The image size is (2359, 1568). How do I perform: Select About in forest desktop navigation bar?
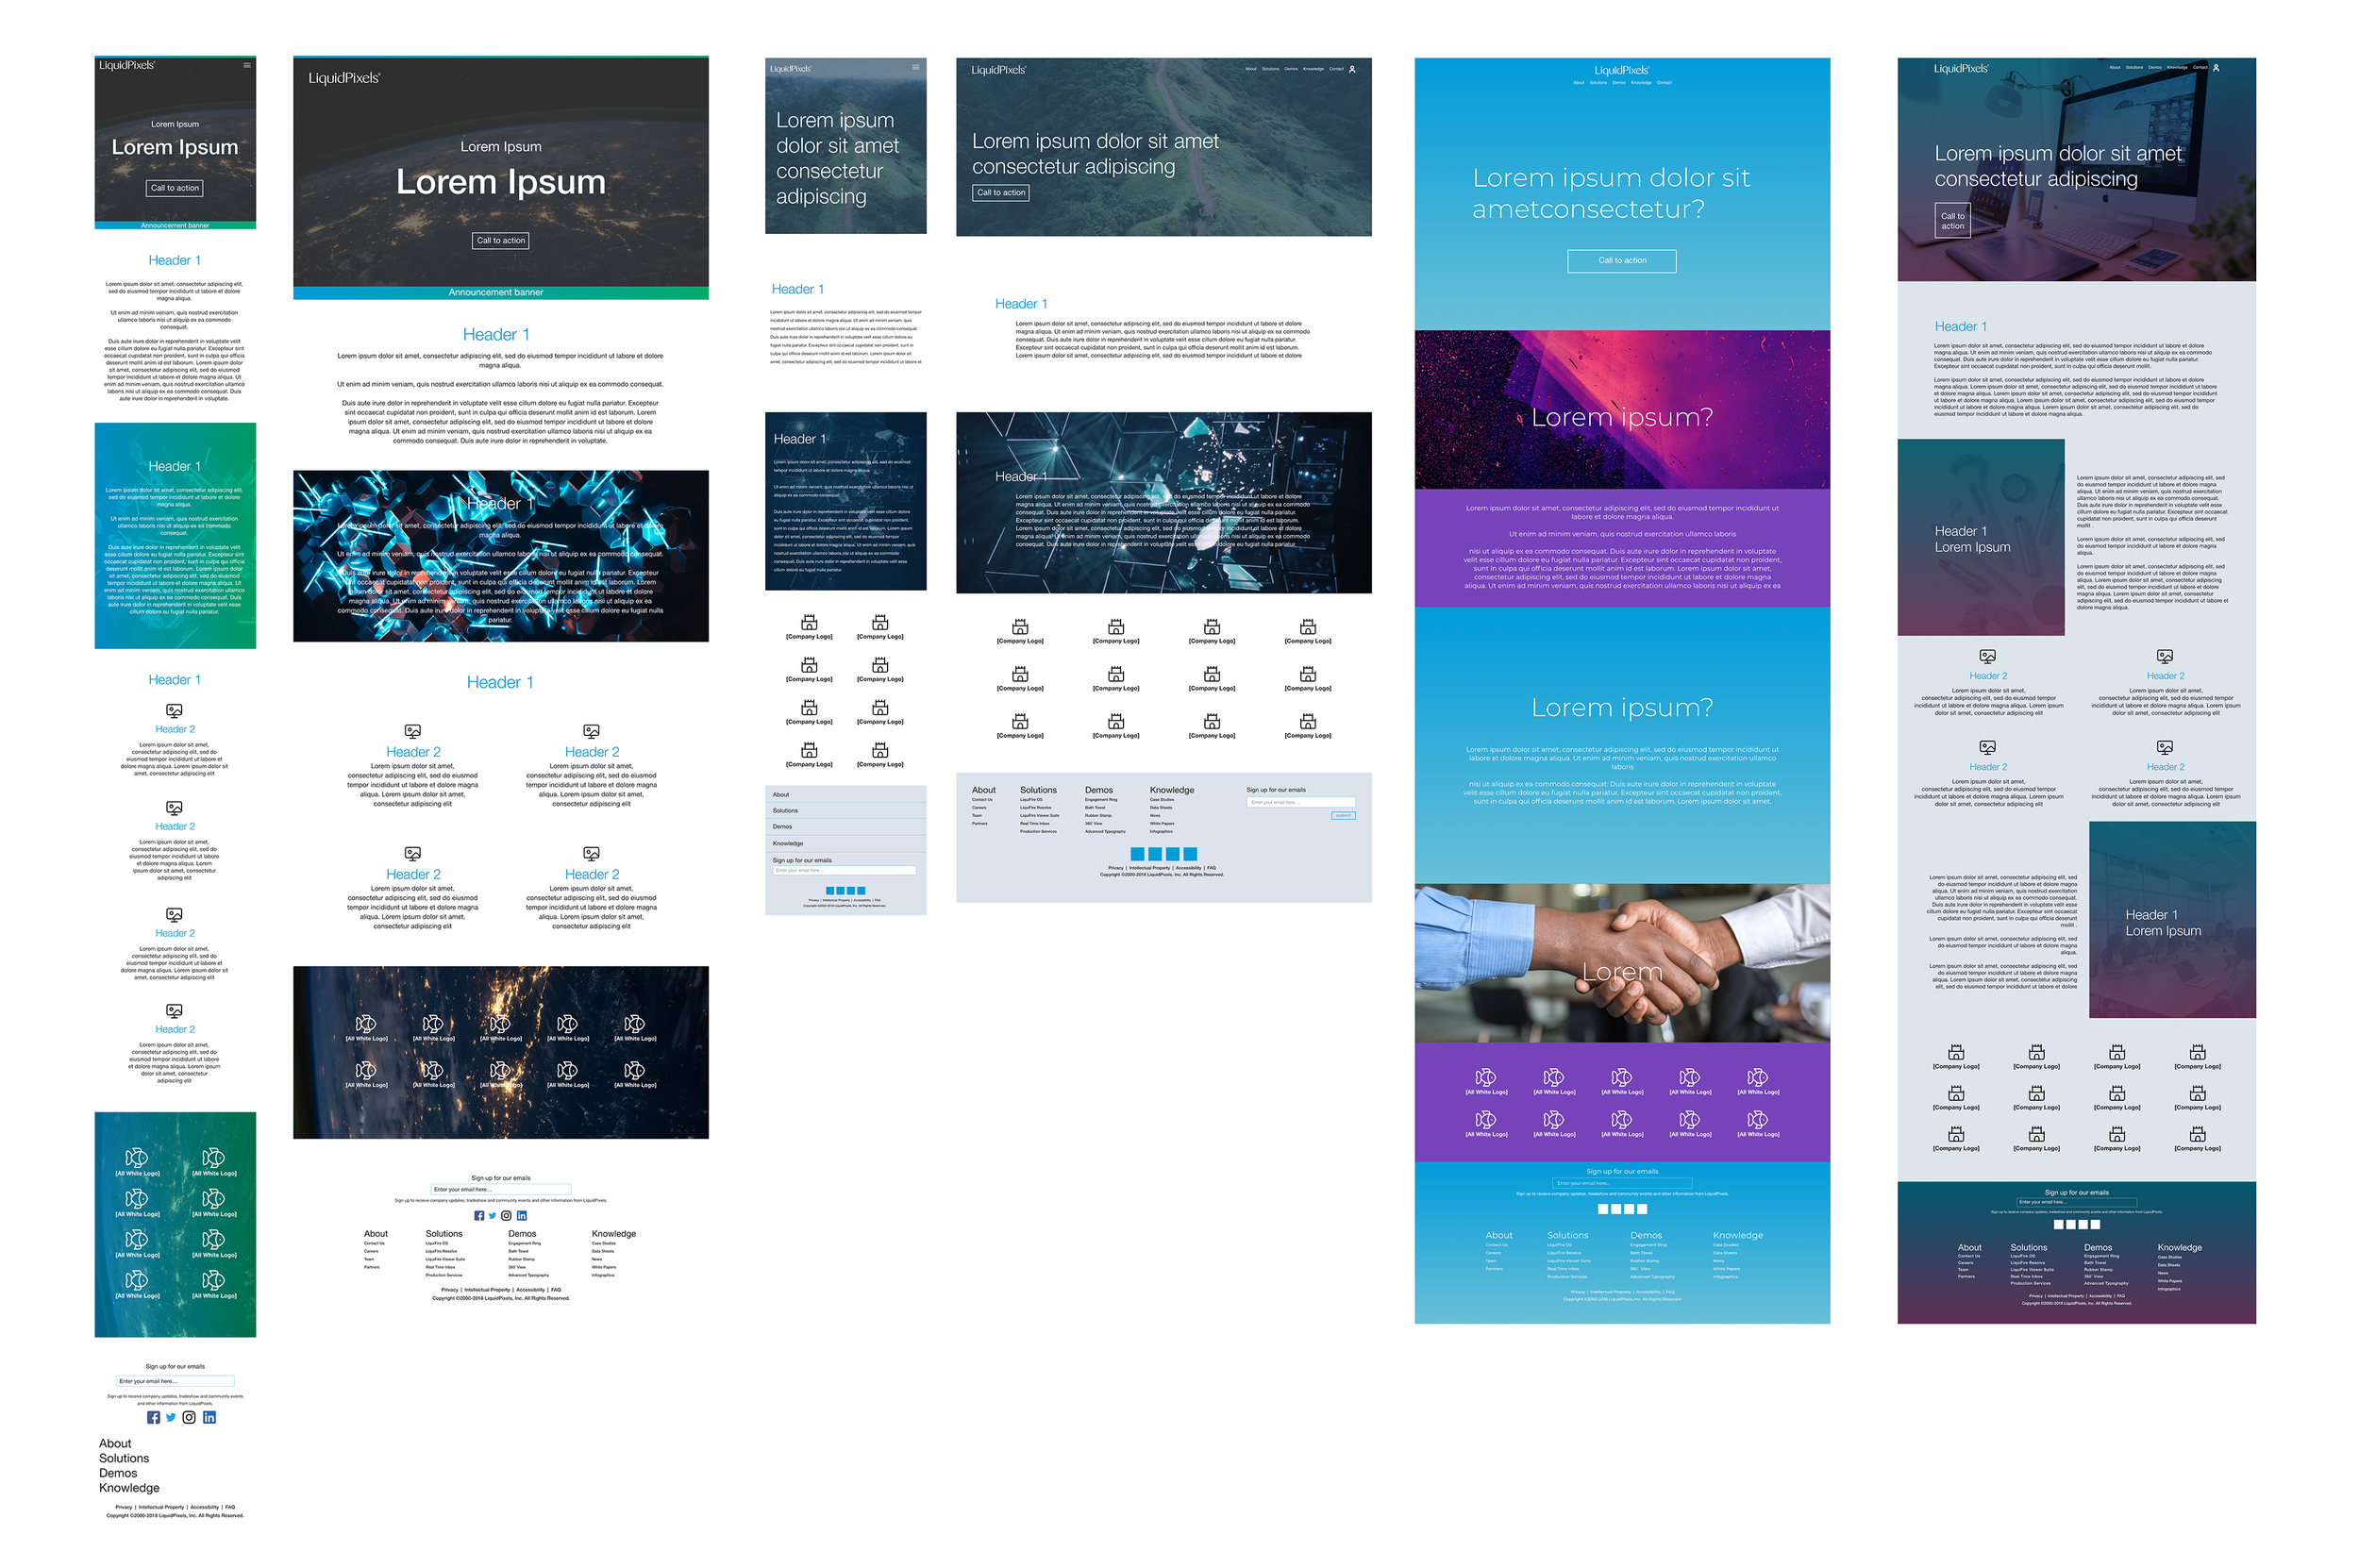pos(1251,69)
